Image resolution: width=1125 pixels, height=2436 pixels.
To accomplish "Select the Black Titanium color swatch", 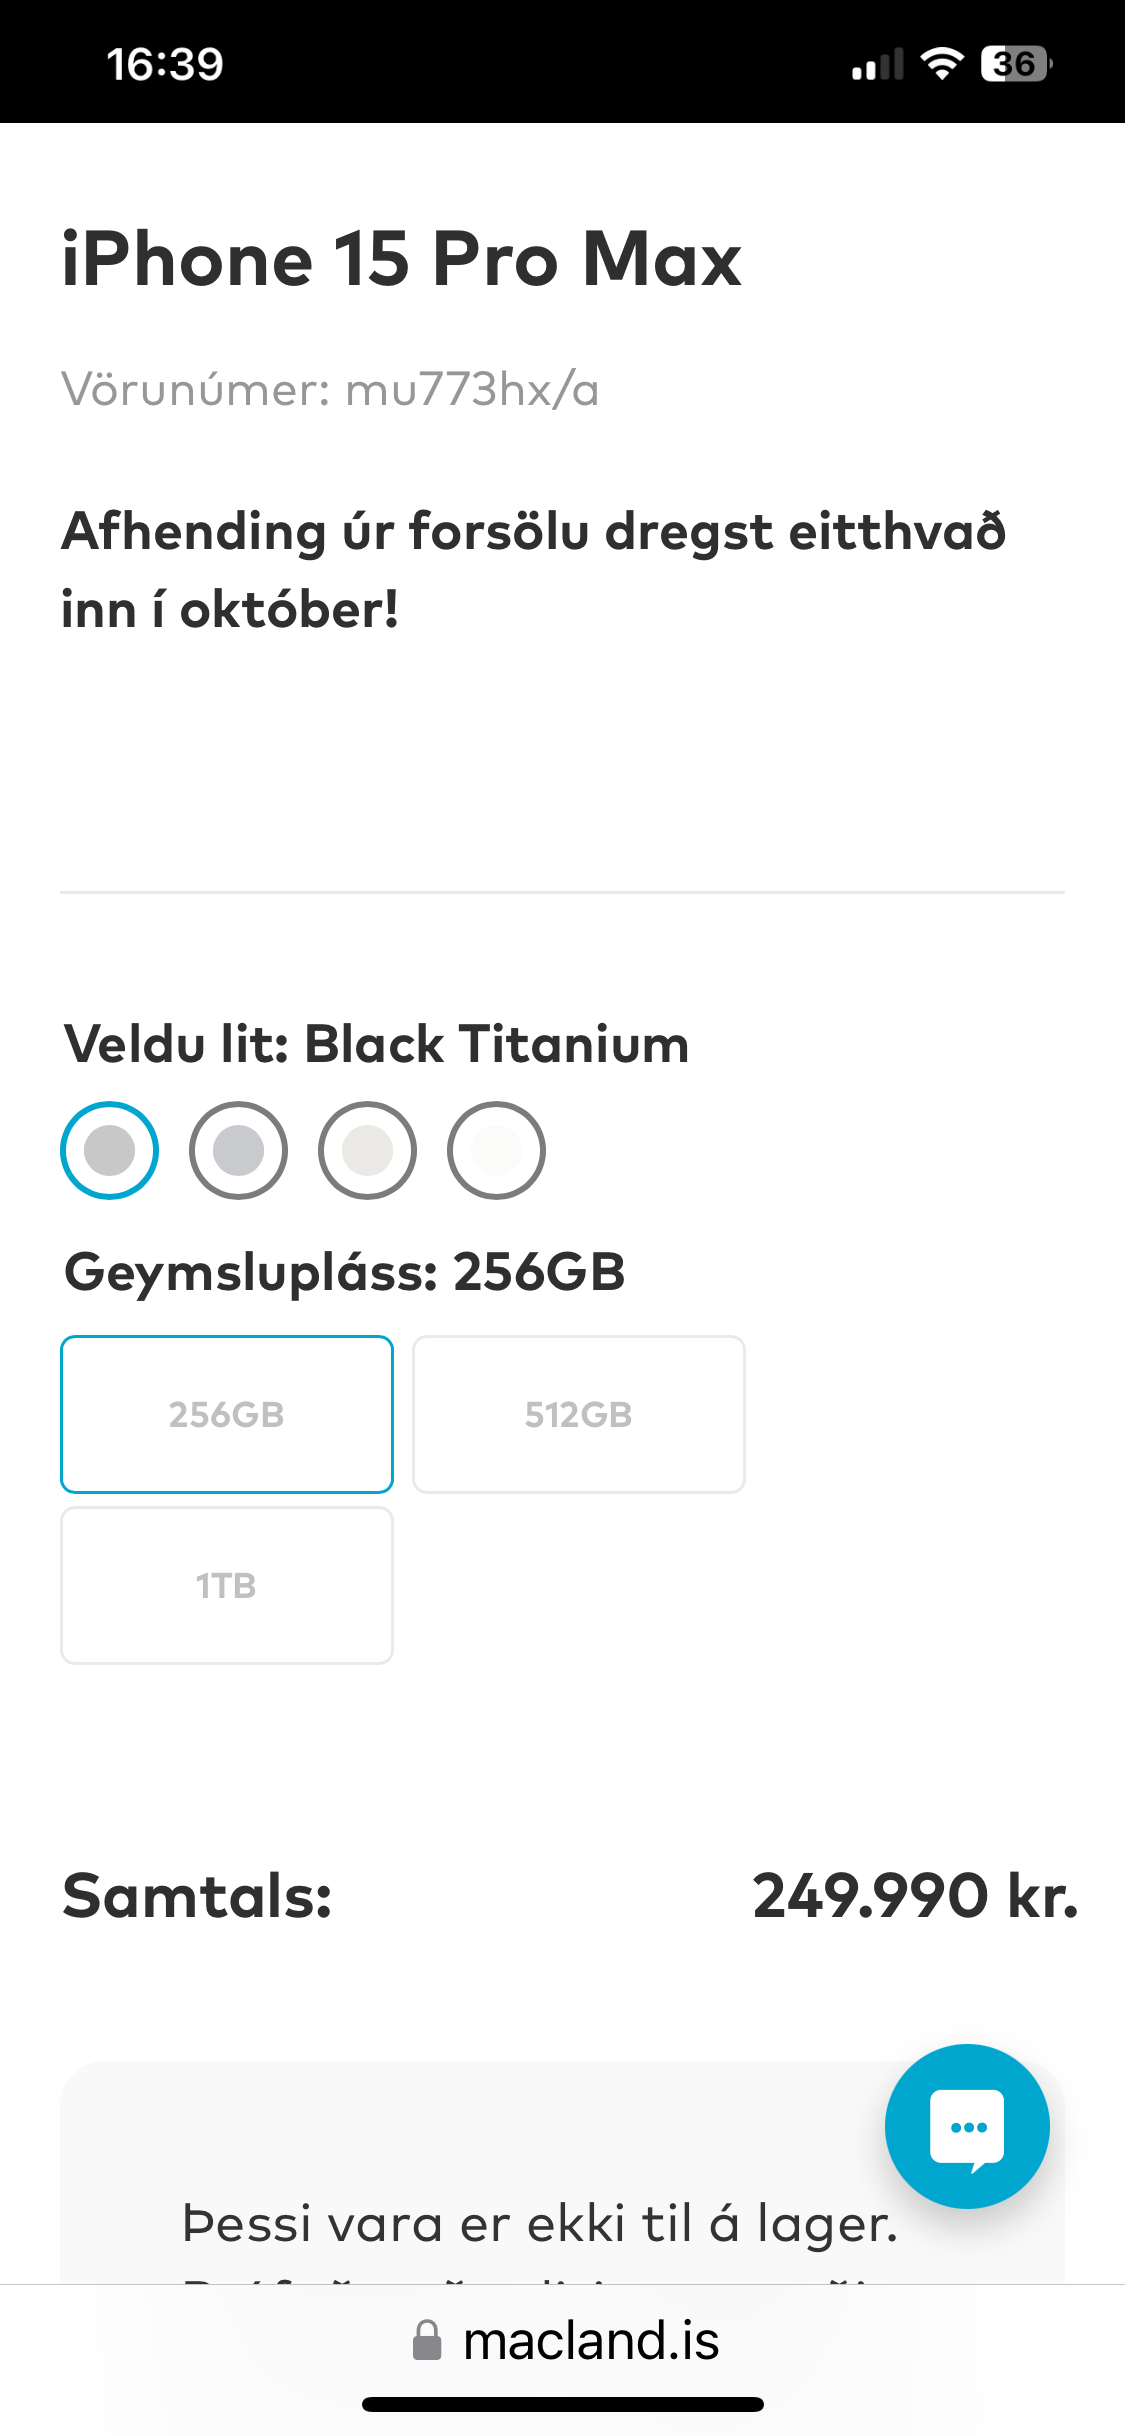I will [x=110, y=1150].
